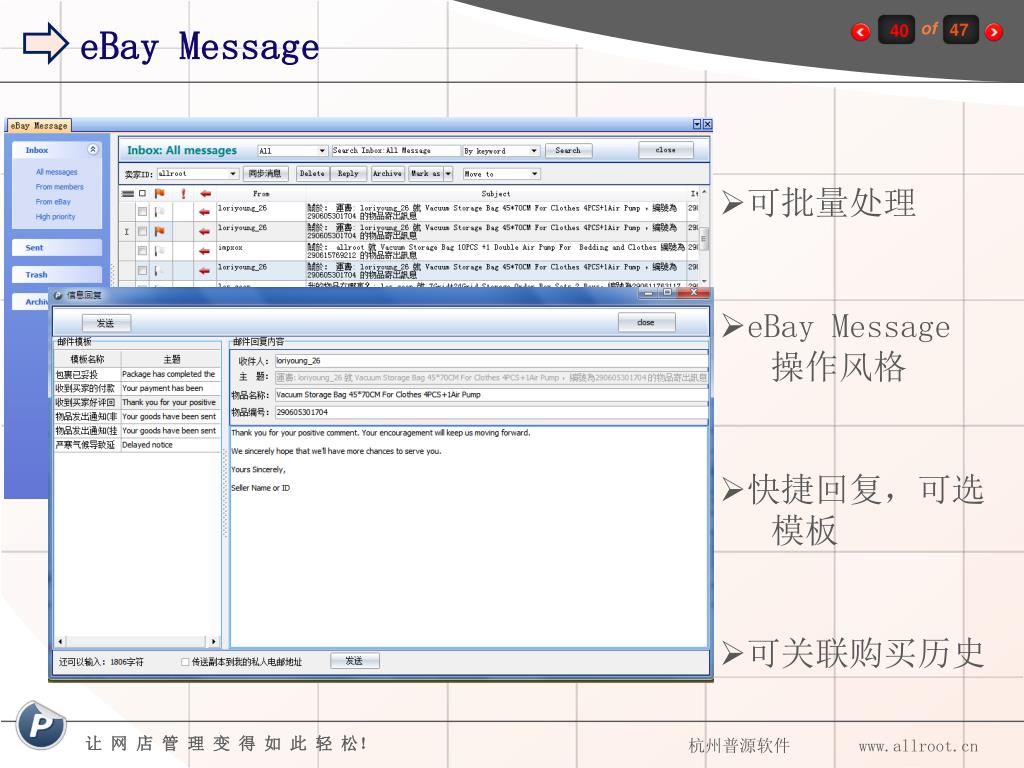1024x768 pixels.
Task: Show From eBay messages
Action: point(53,202)
